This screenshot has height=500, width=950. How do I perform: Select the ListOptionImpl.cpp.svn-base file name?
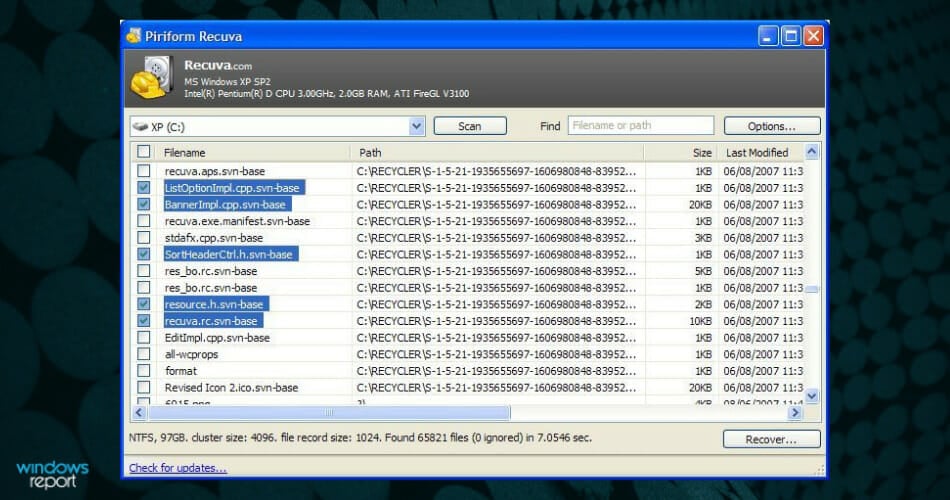[x=232, y=188]
